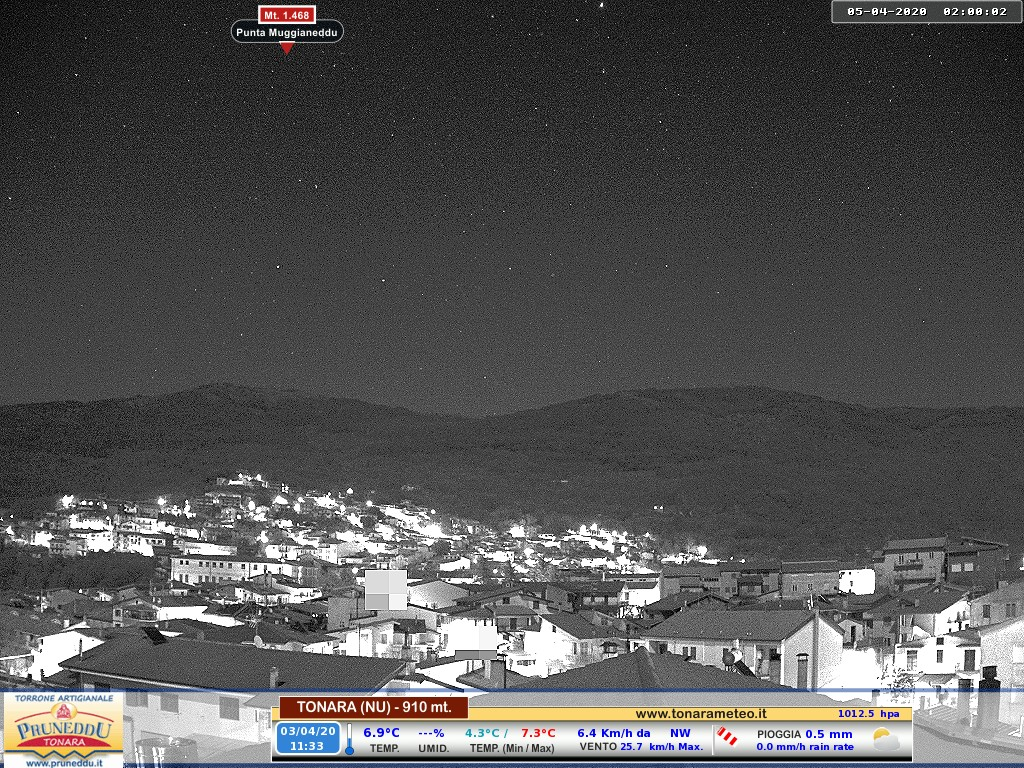Screen dimensions: 1024x768
Task: Open the www.tonarameteo.it link
Action: click(x=701, y=714)
